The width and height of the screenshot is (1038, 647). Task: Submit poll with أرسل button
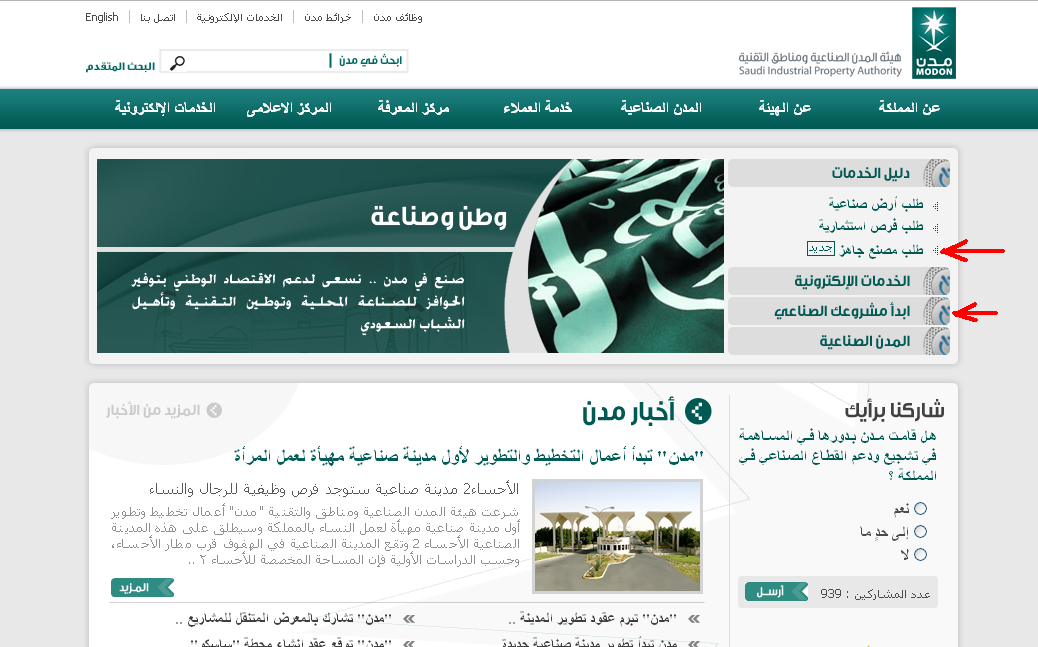tap(777, 591)
